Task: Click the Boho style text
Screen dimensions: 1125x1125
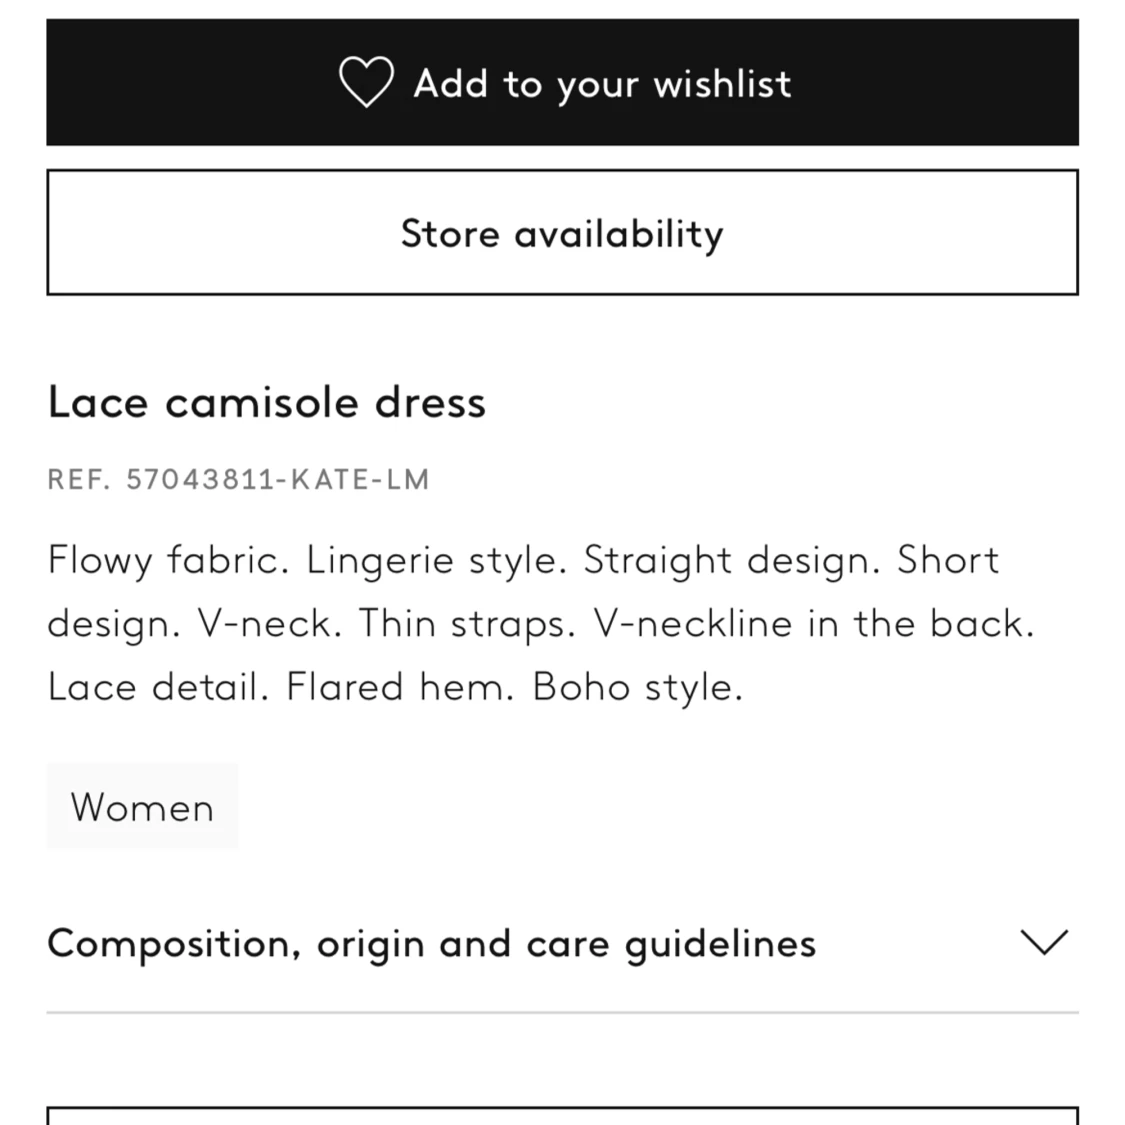Action: [637, 687]
